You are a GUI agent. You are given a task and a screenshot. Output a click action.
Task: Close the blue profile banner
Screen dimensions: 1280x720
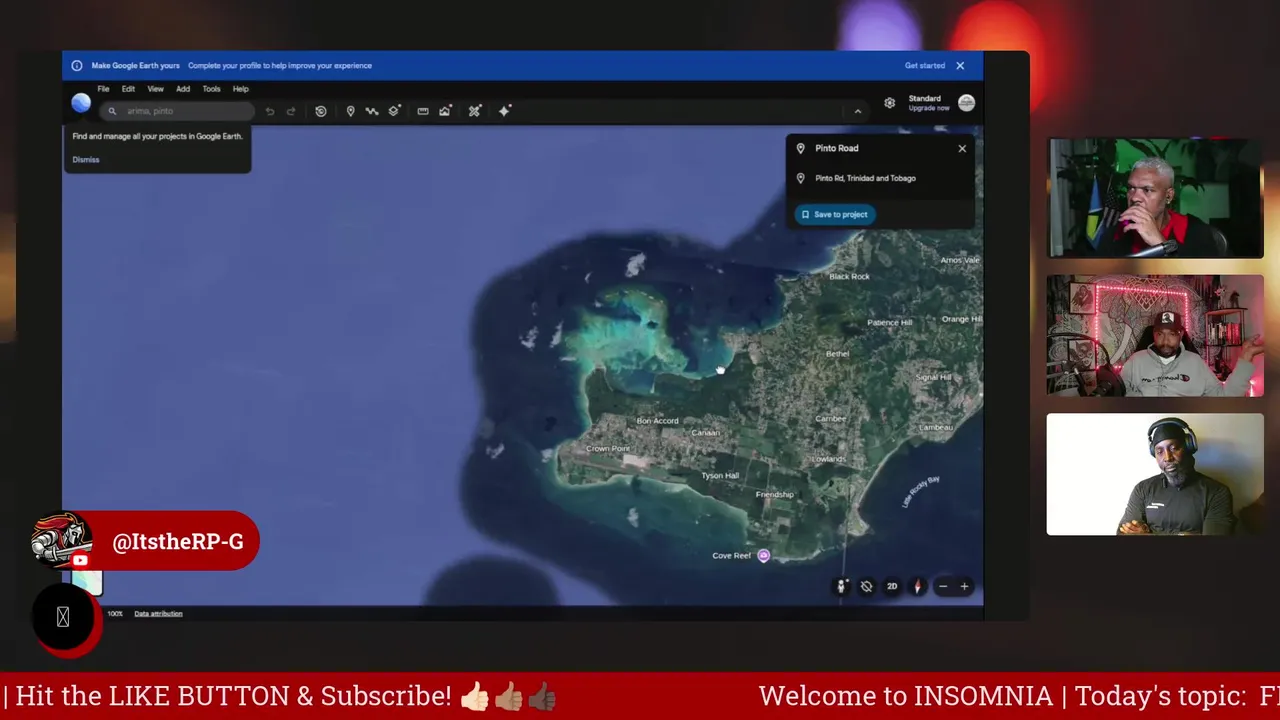tap(960, 66)
